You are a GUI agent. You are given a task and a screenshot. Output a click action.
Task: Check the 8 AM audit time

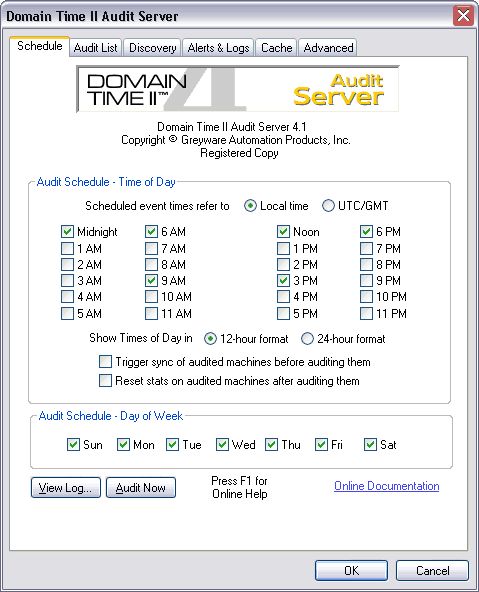pos(151,264)
